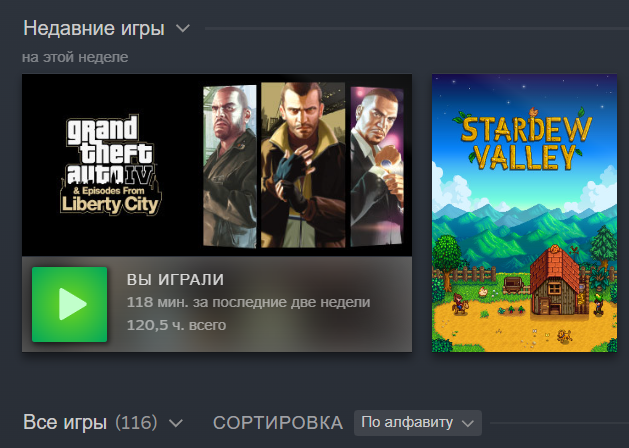The image size is (629, 448).
Task: Click the Недавние игры section heading
Action: (x=94, y=28)
